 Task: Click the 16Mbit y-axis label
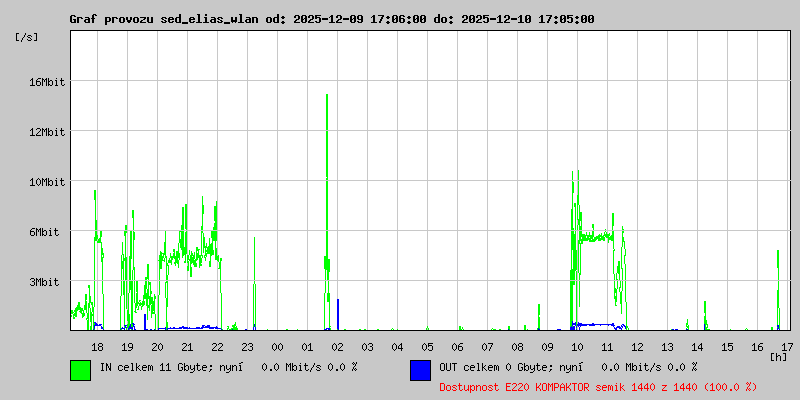pyautogui.click(x=46, y=82)
